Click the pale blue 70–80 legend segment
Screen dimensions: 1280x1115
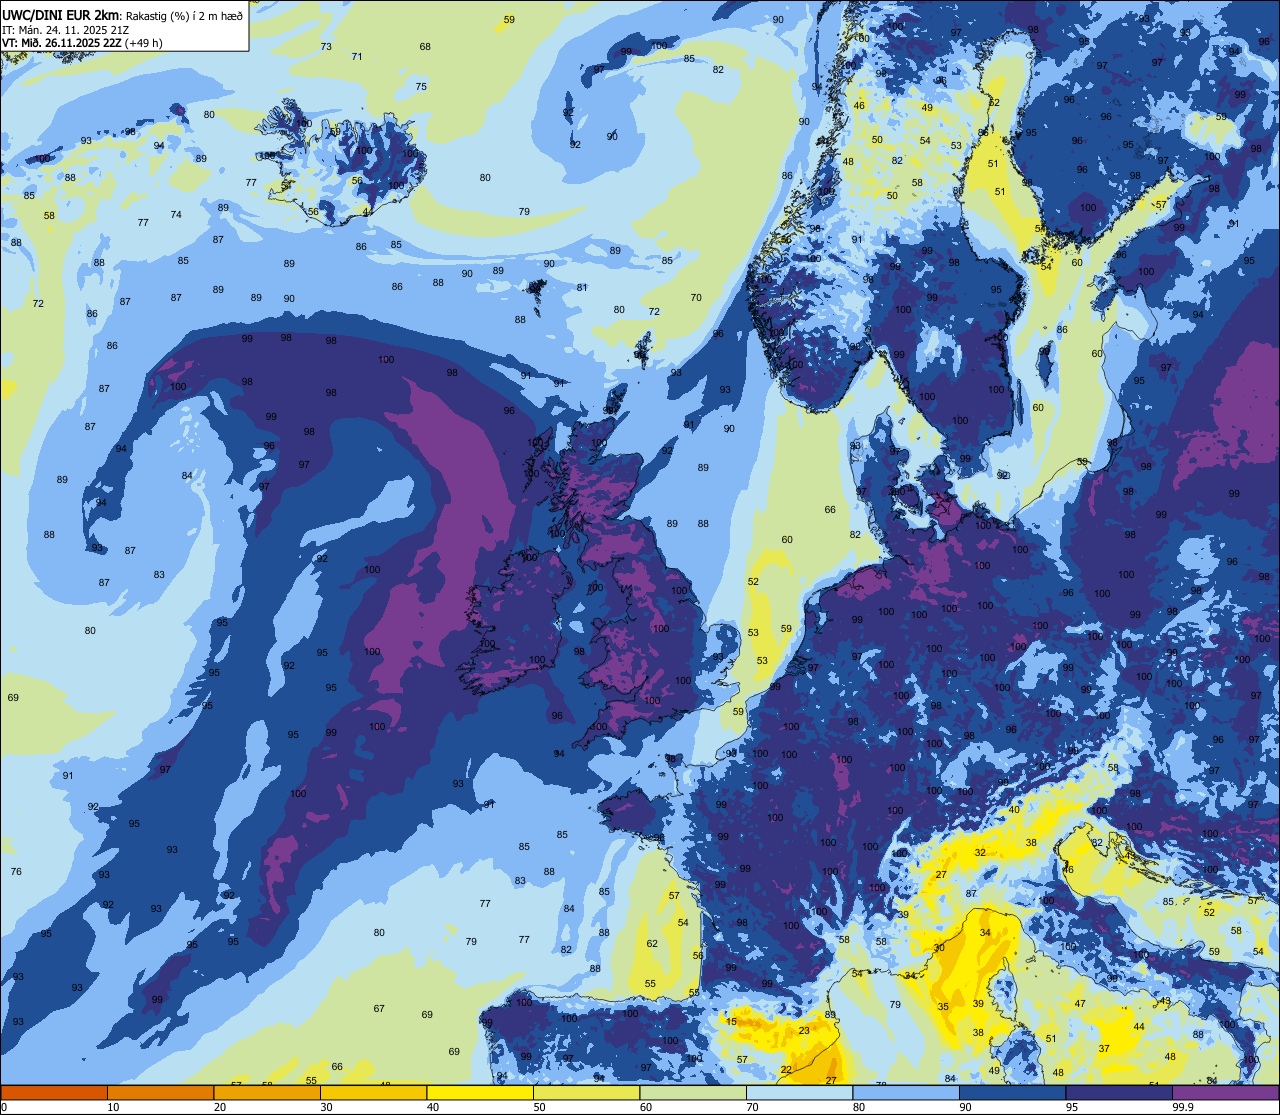pos(800,1093)
